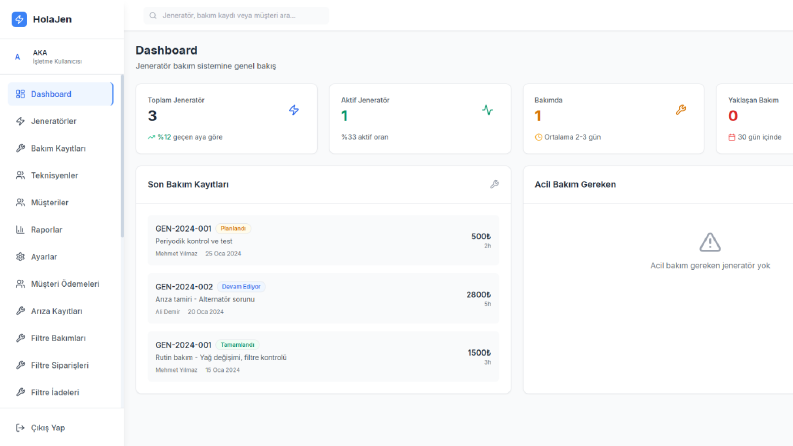The height and width of the screenshot is (446, 793).
Task: Go to Jeneratörler in the sidebar
Action: (60, 121)
